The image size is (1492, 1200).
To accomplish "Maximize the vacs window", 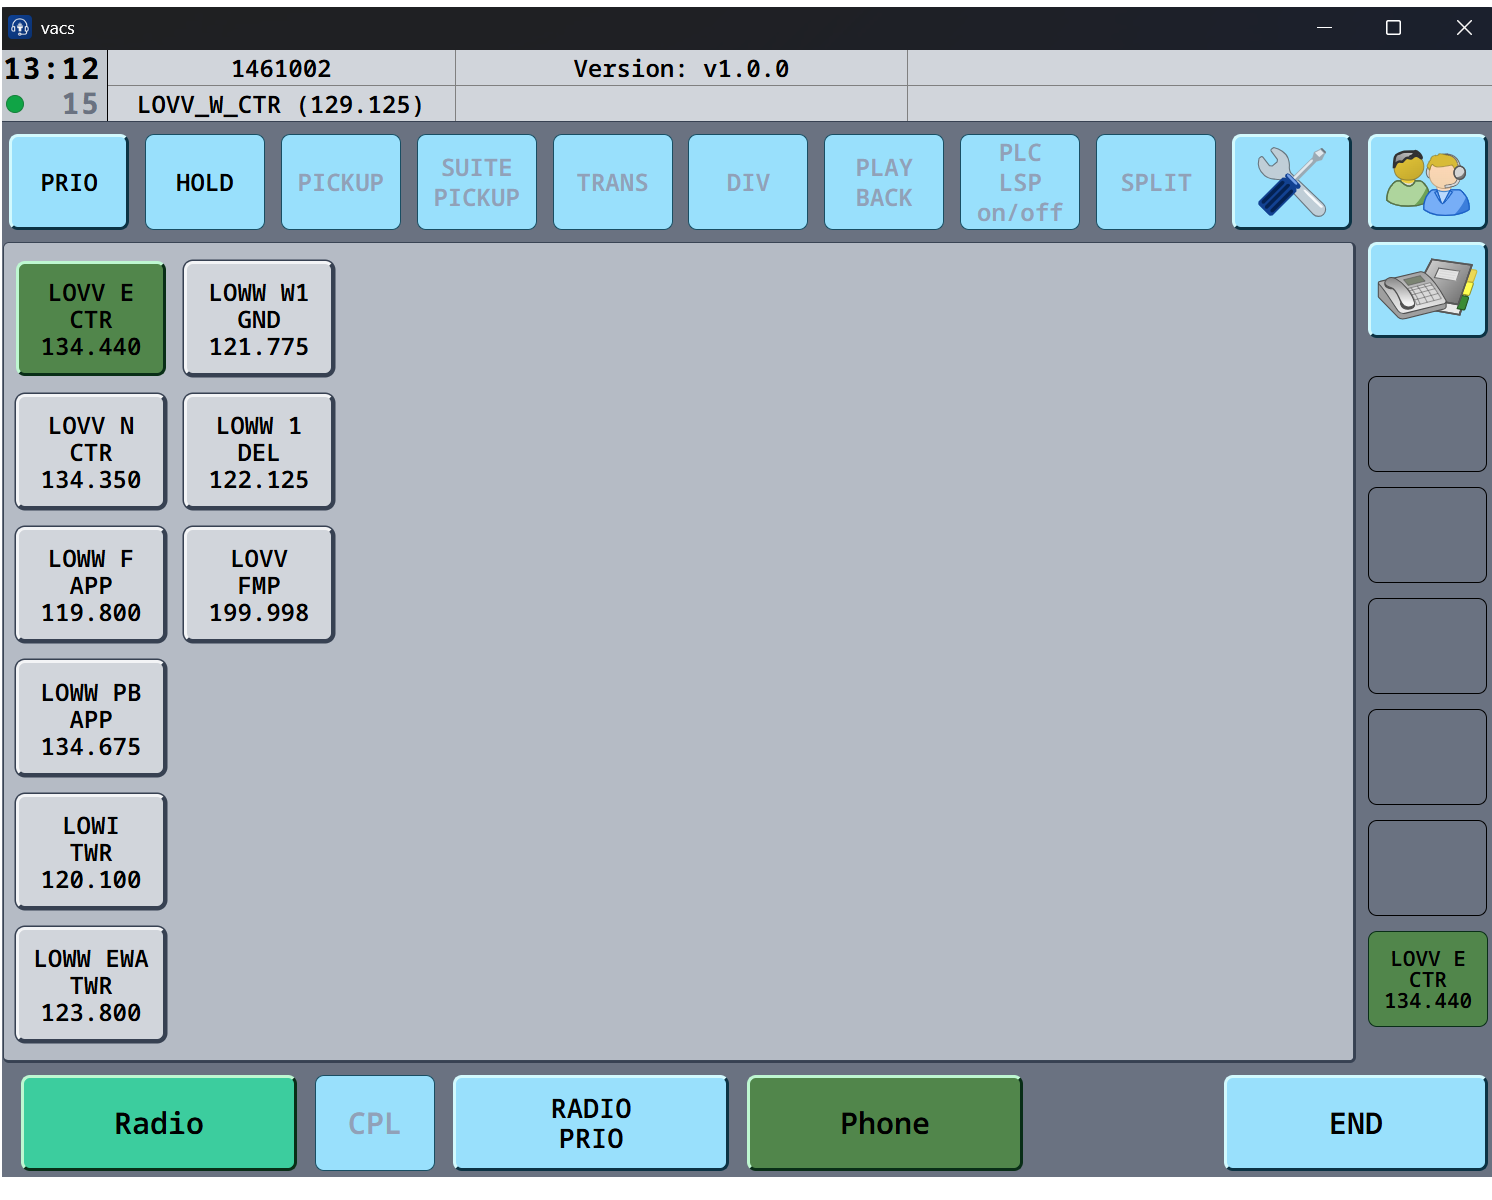I will (1393, 27).
